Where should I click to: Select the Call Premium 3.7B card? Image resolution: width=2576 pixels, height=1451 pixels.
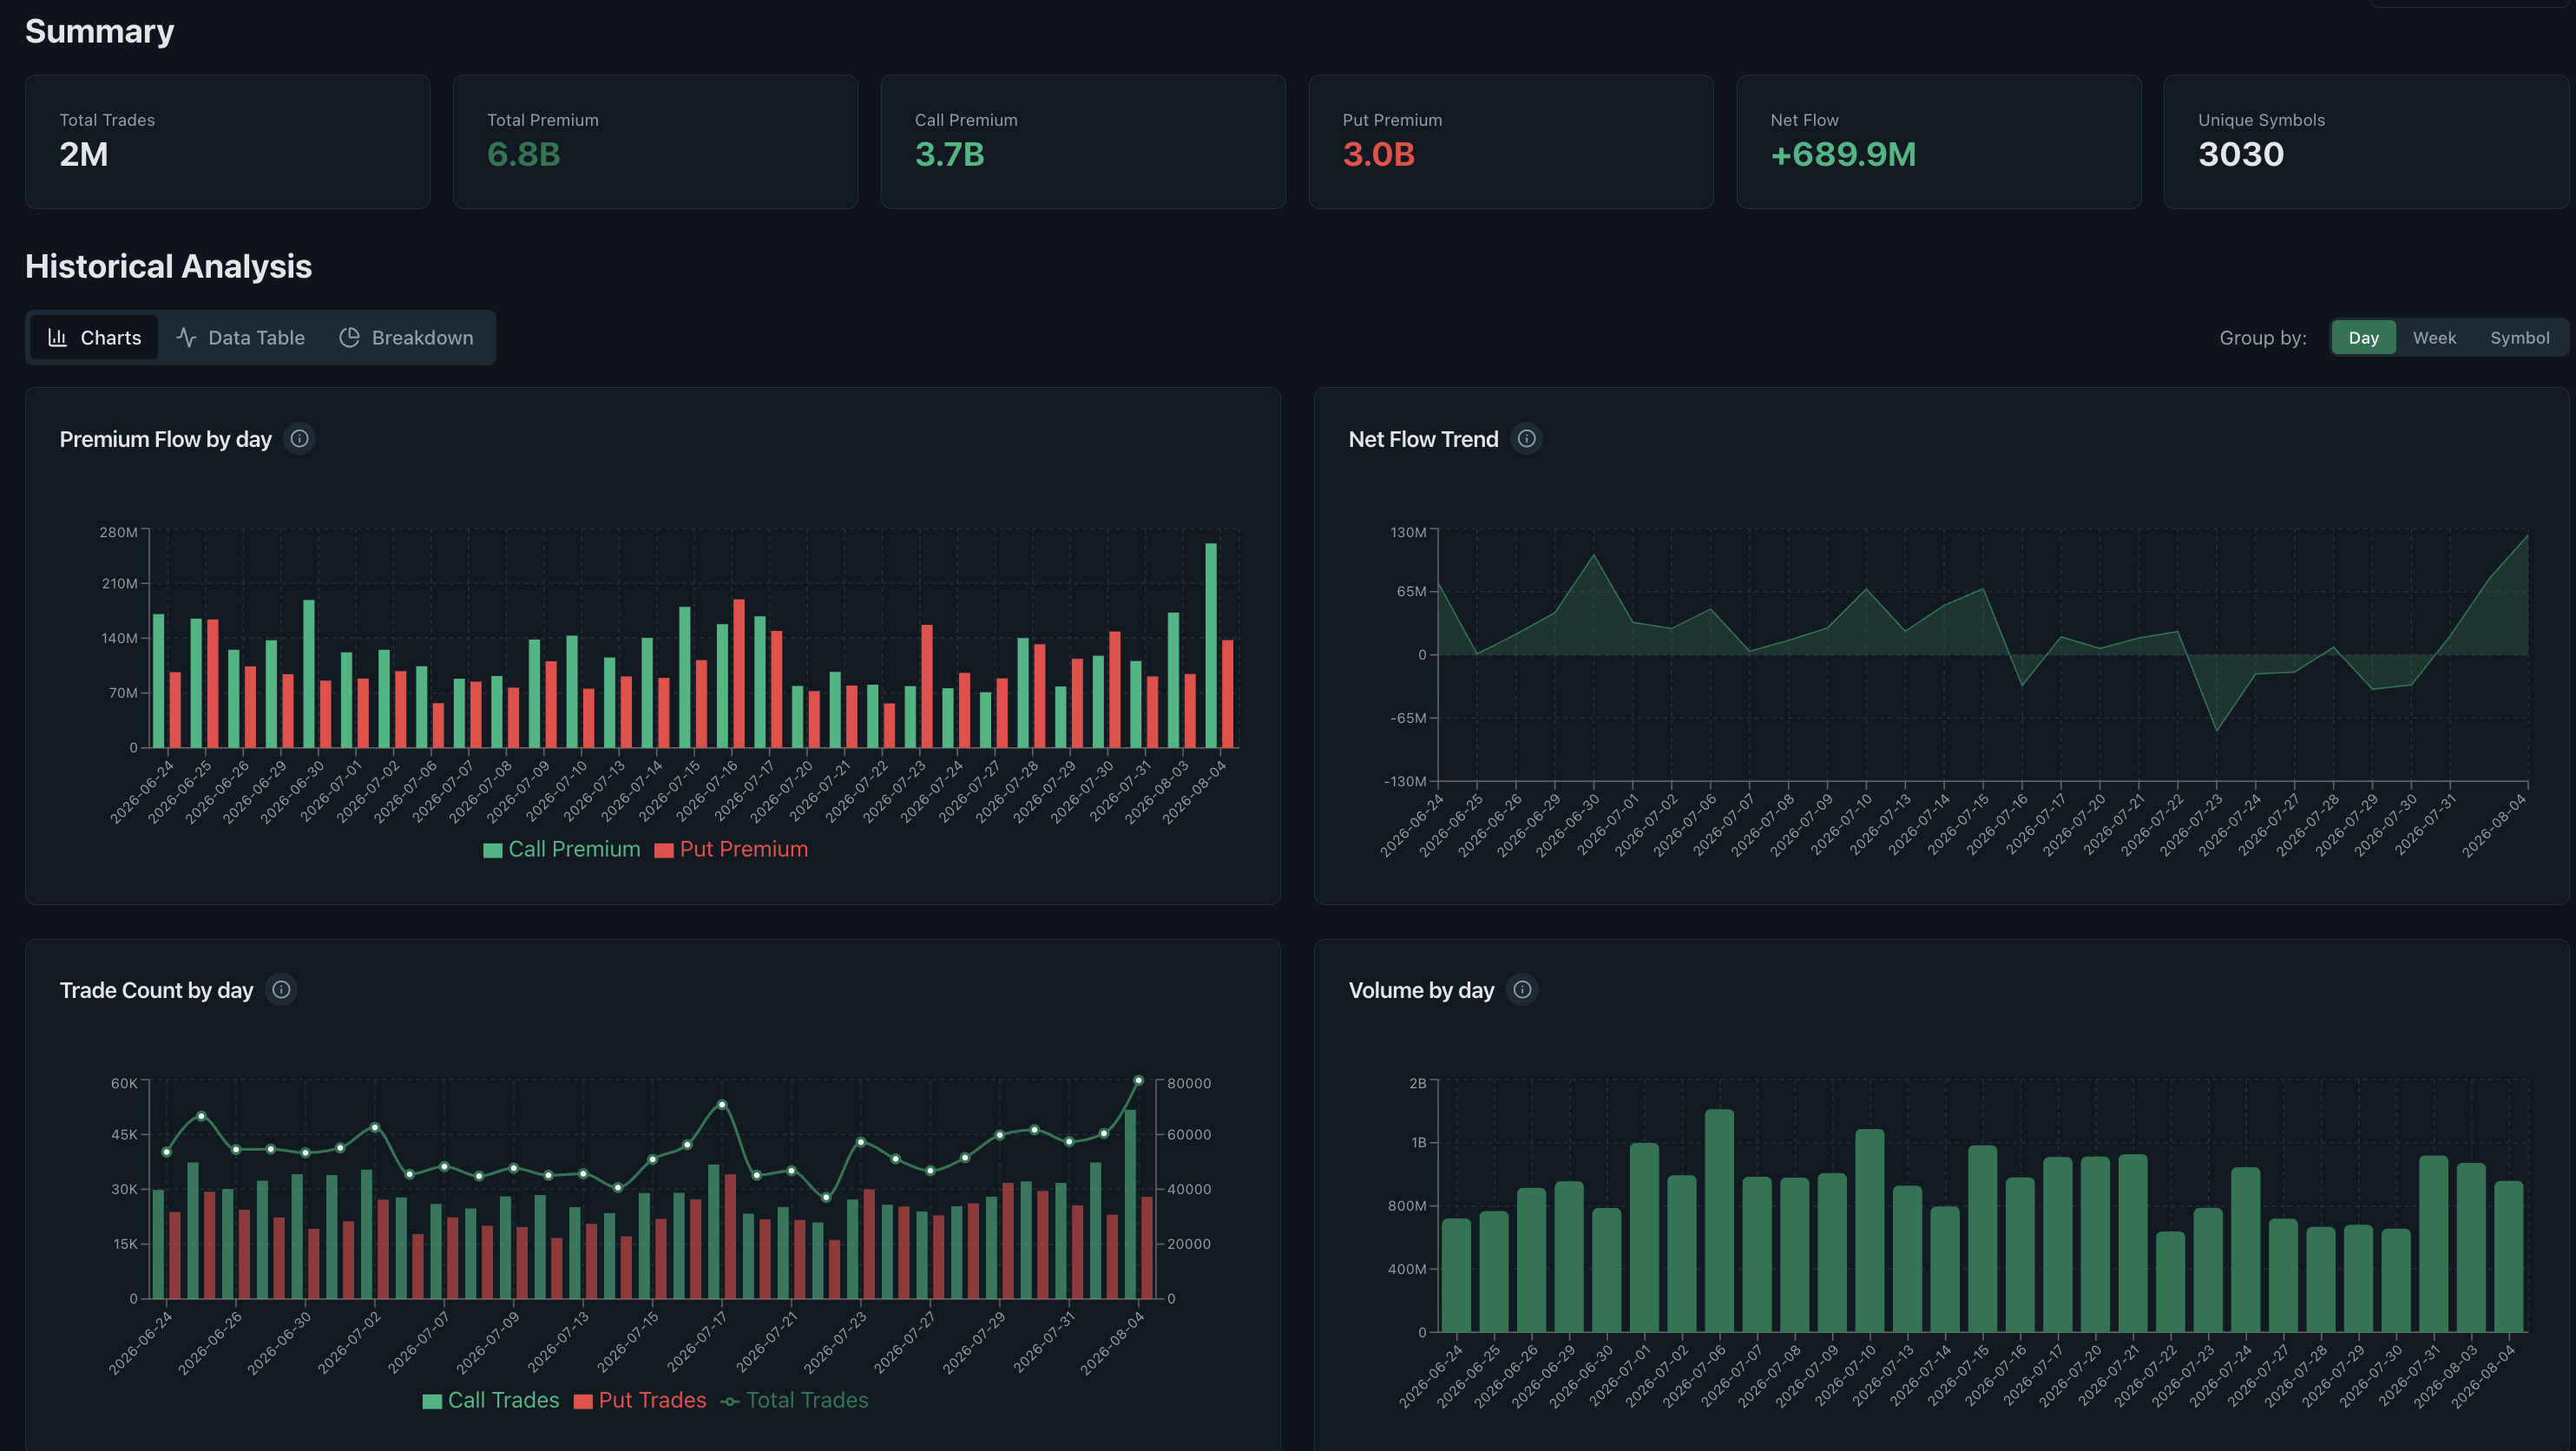tap(1083, 141)
